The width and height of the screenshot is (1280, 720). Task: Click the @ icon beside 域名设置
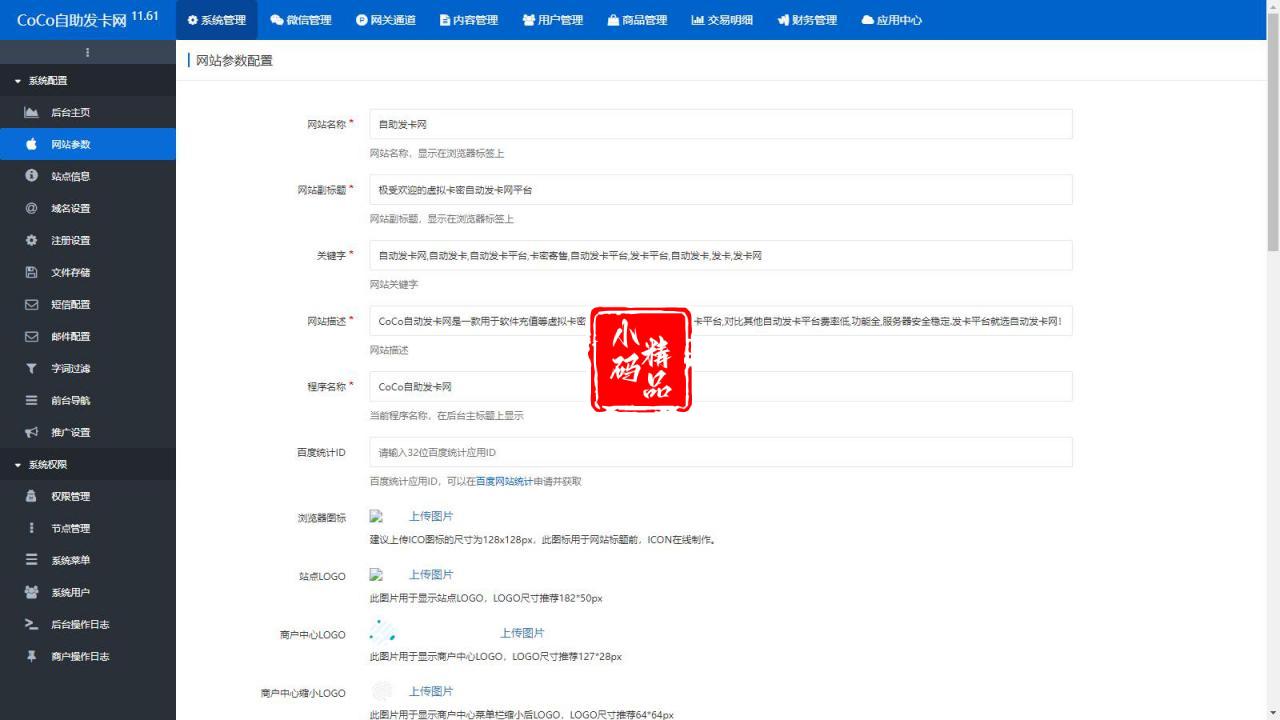(31, 208)
